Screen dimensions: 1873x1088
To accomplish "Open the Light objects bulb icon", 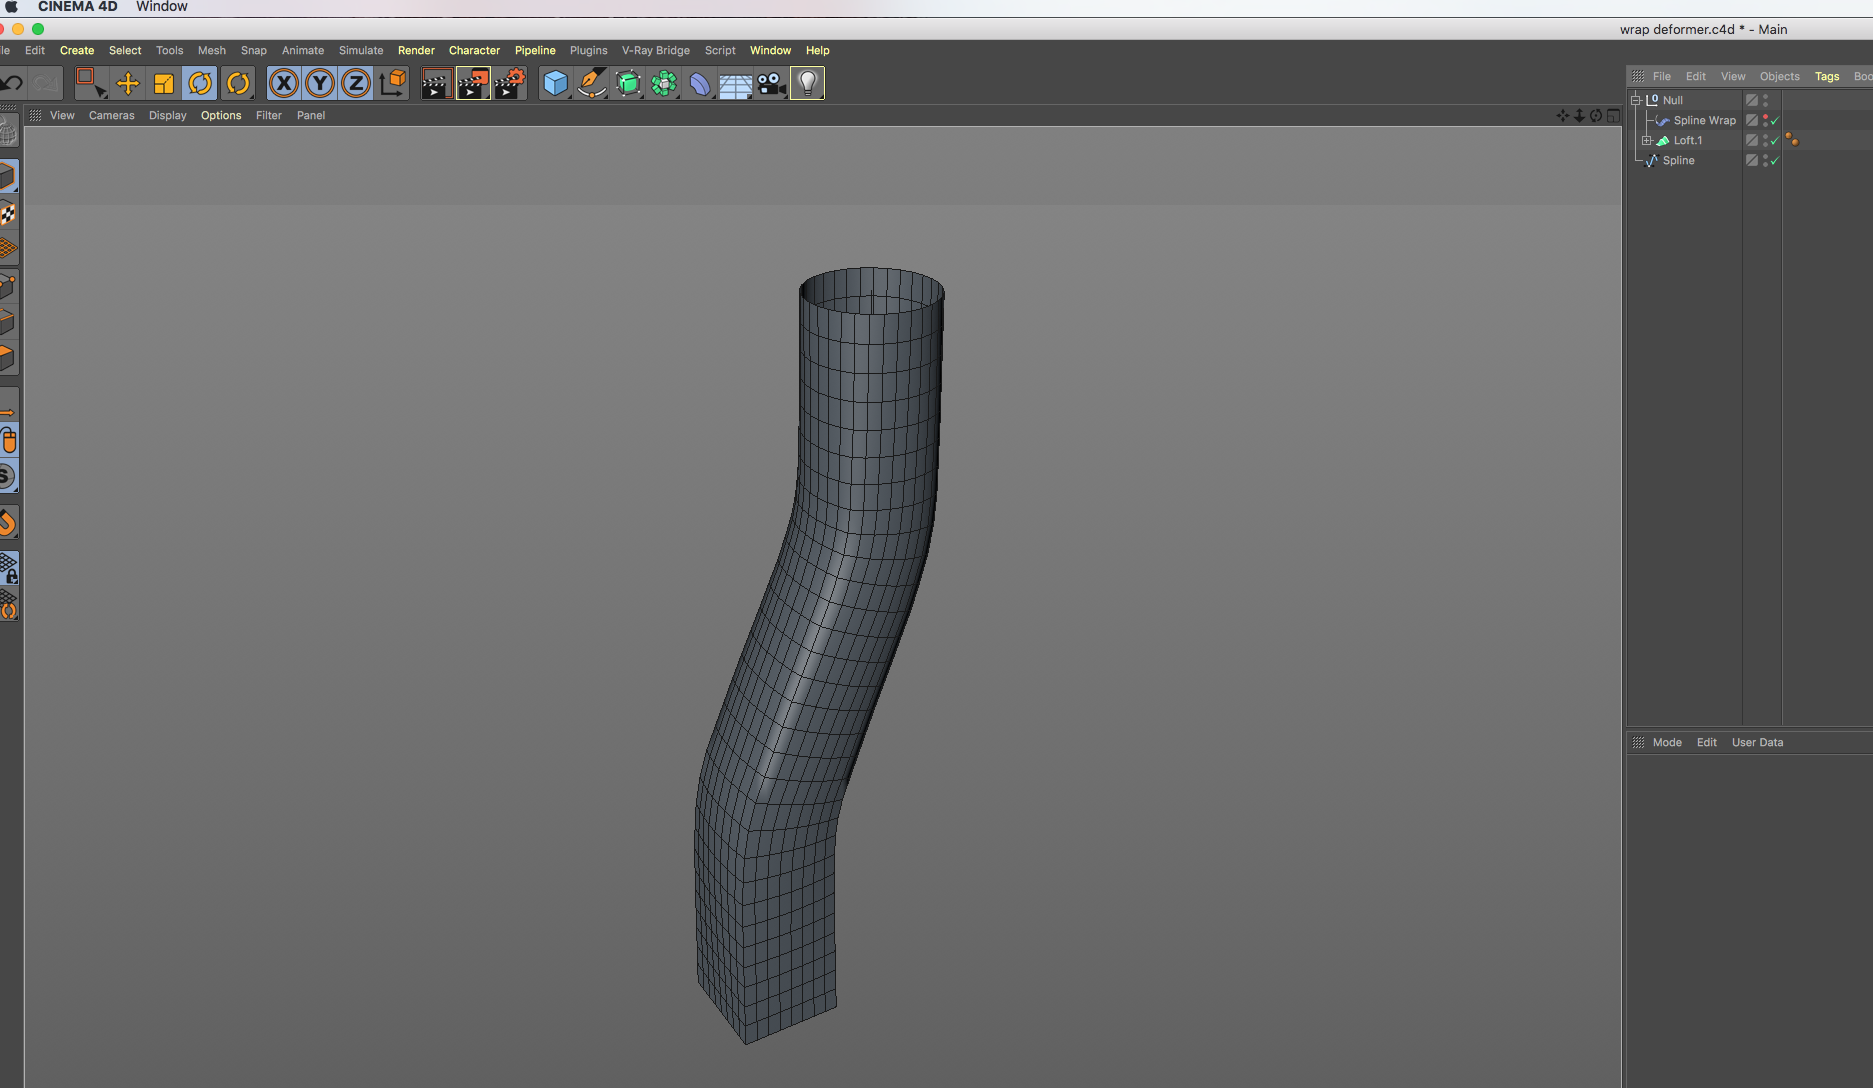I will 807,83.
